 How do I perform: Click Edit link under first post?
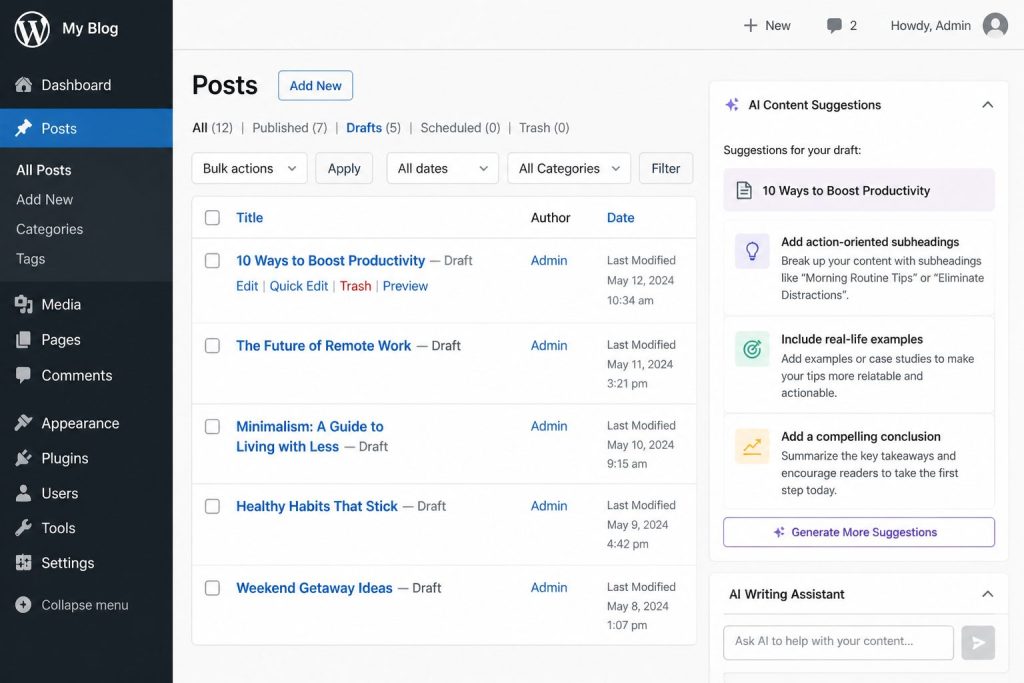pyautogui.click(x=247, y=286)
